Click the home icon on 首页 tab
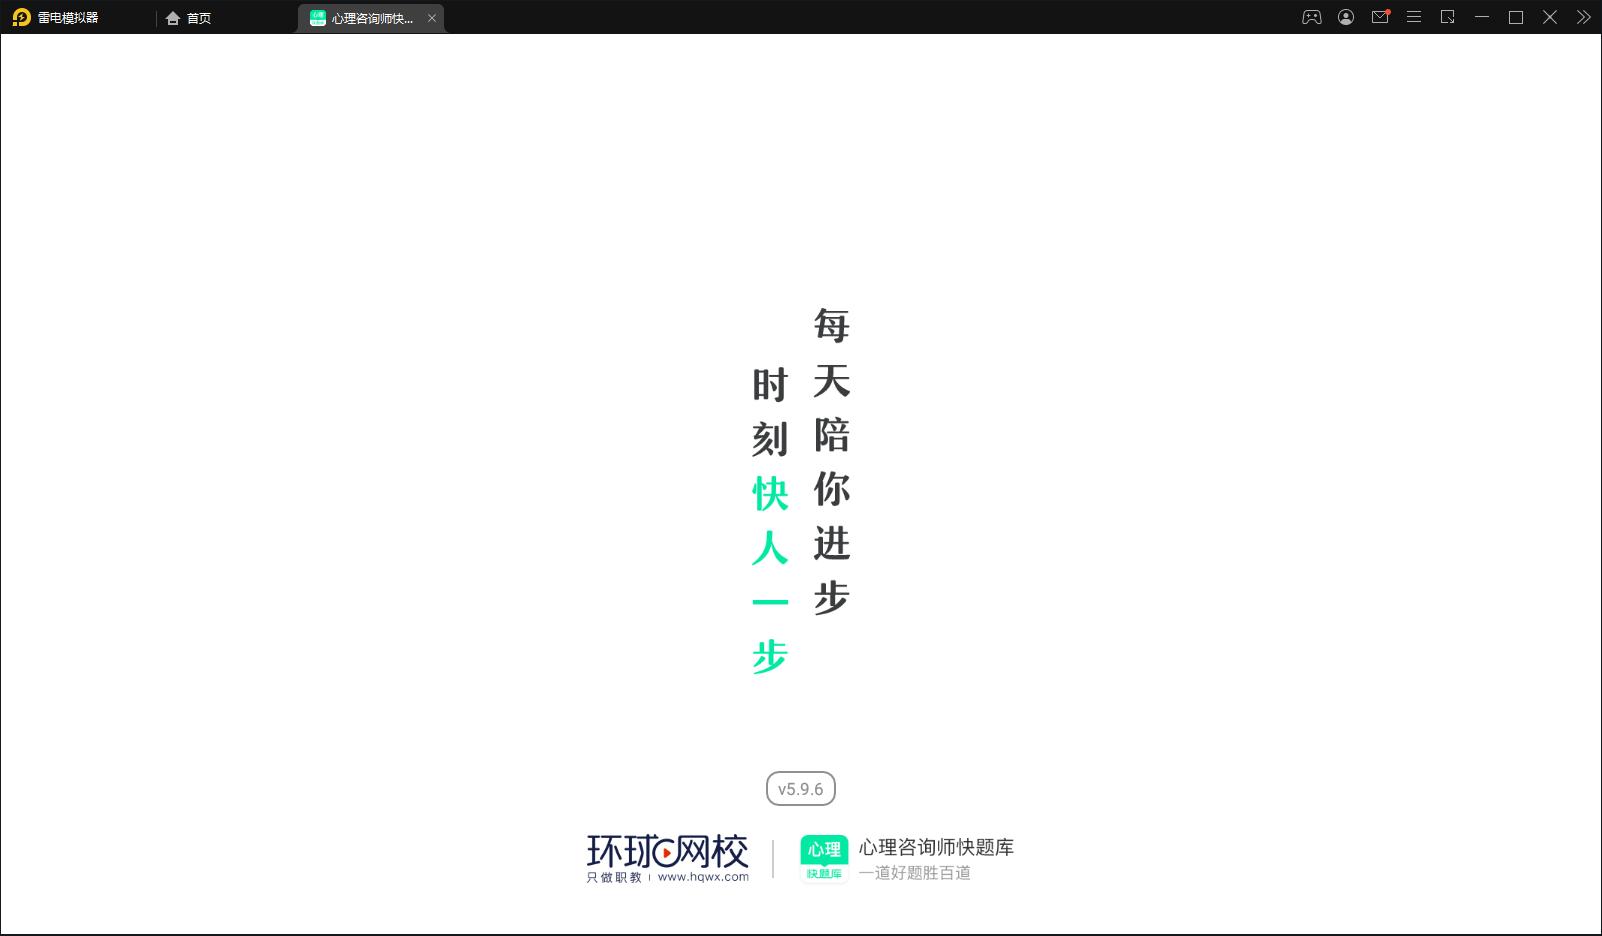This screenshot has height=936, width=1602. click(x=172, y=17)
